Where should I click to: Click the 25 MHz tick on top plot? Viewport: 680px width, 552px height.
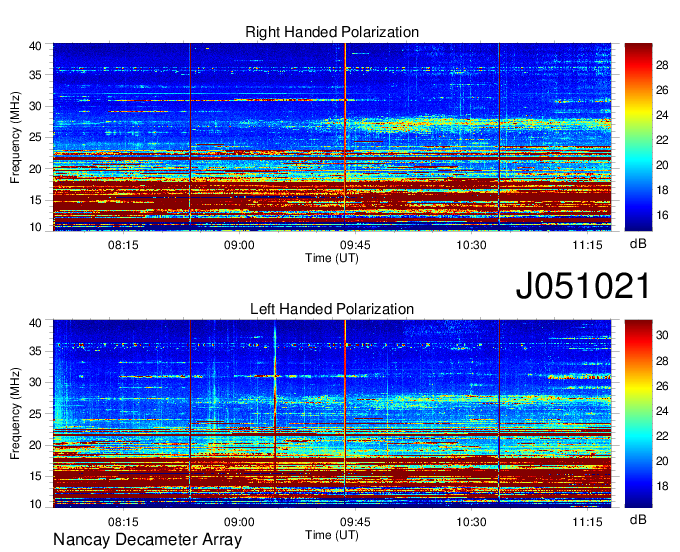coord(36,137)
